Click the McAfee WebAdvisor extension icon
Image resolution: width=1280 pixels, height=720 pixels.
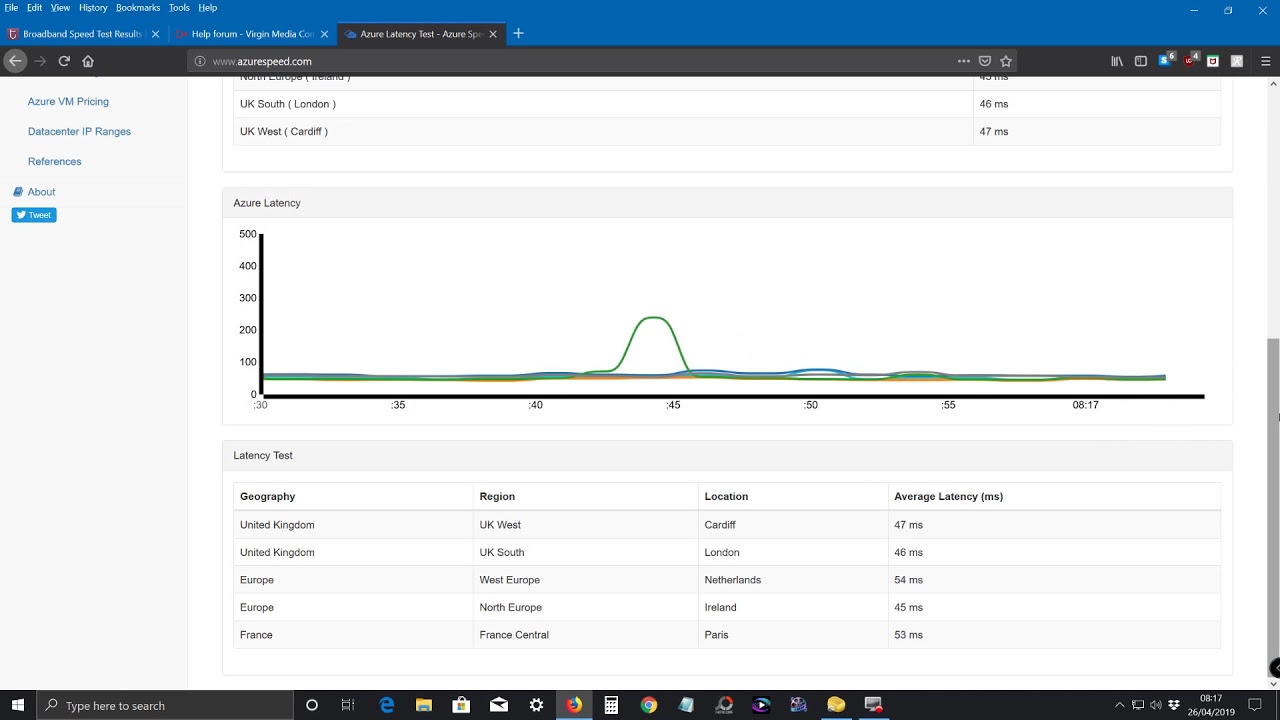[1213, 61]
